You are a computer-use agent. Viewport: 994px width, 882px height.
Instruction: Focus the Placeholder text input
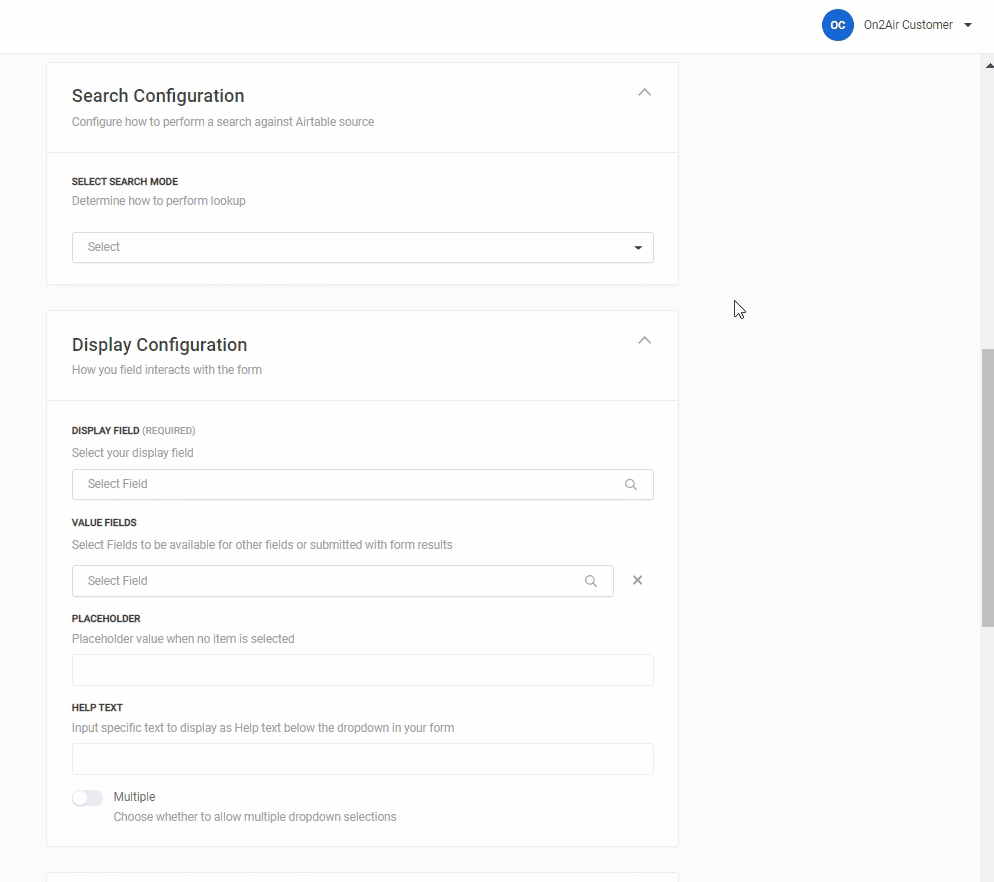click(x=362, y=670)
